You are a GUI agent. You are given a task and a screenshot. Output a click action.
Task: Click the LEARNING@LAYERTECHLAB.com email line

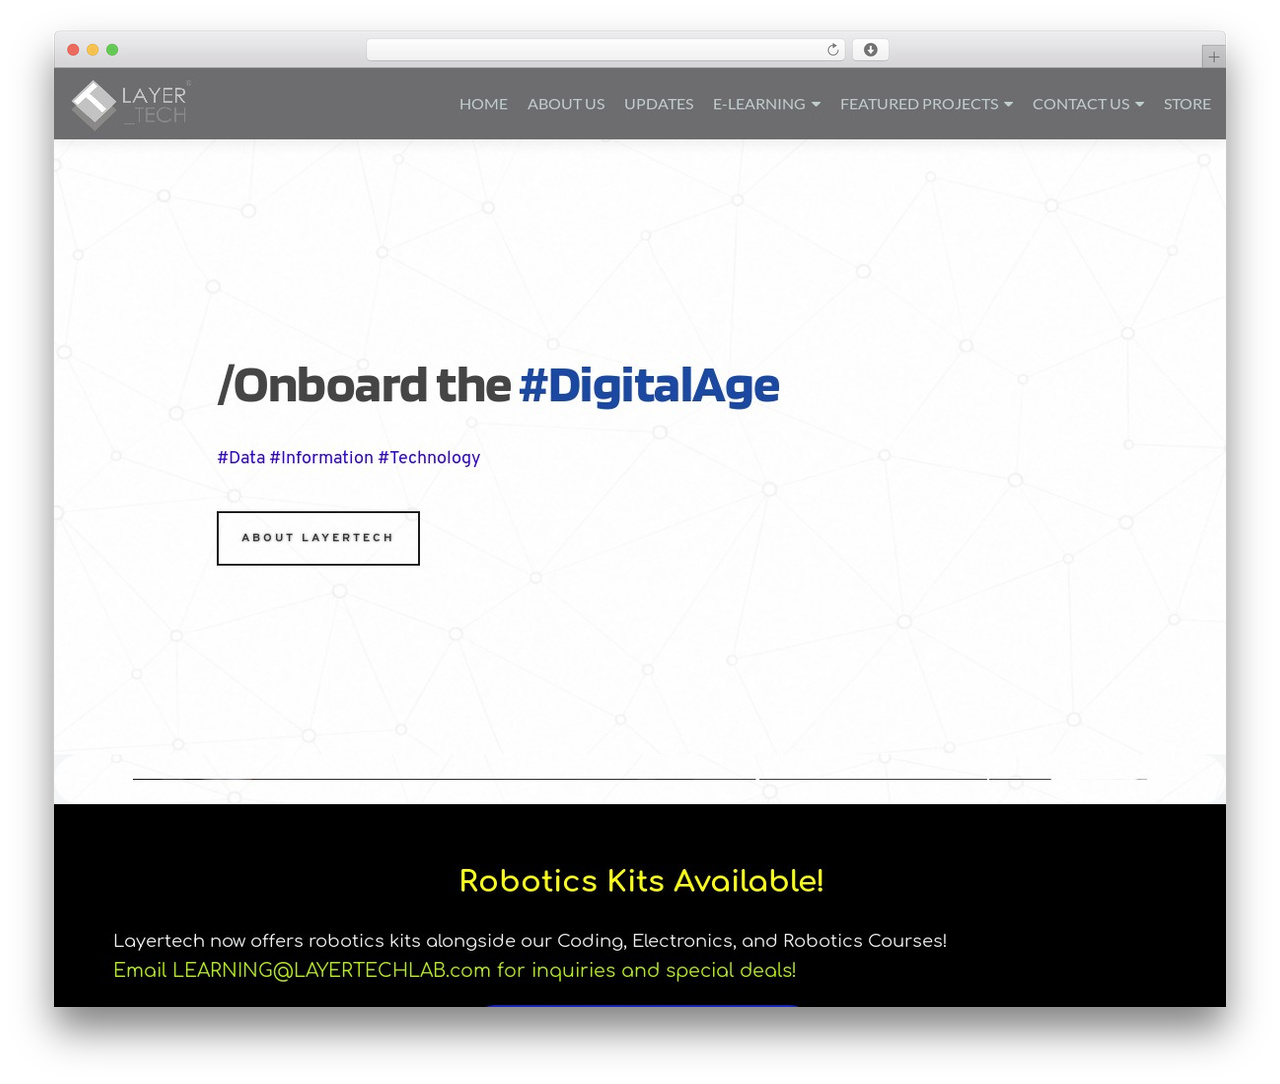(455, 970)
